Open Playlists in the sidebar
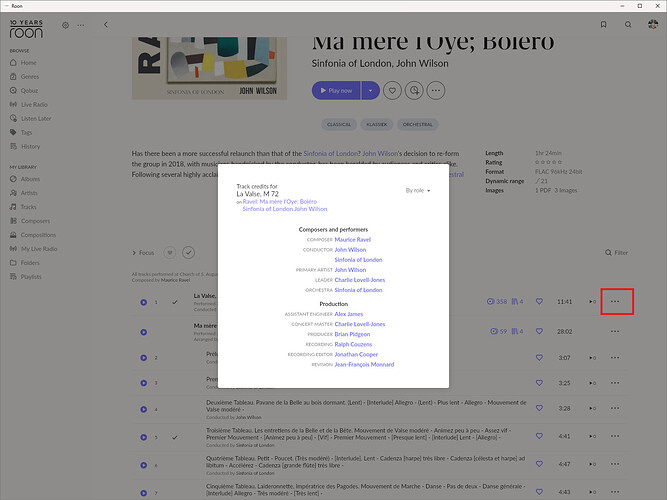 pyautogui.click(x=26, y=277)
